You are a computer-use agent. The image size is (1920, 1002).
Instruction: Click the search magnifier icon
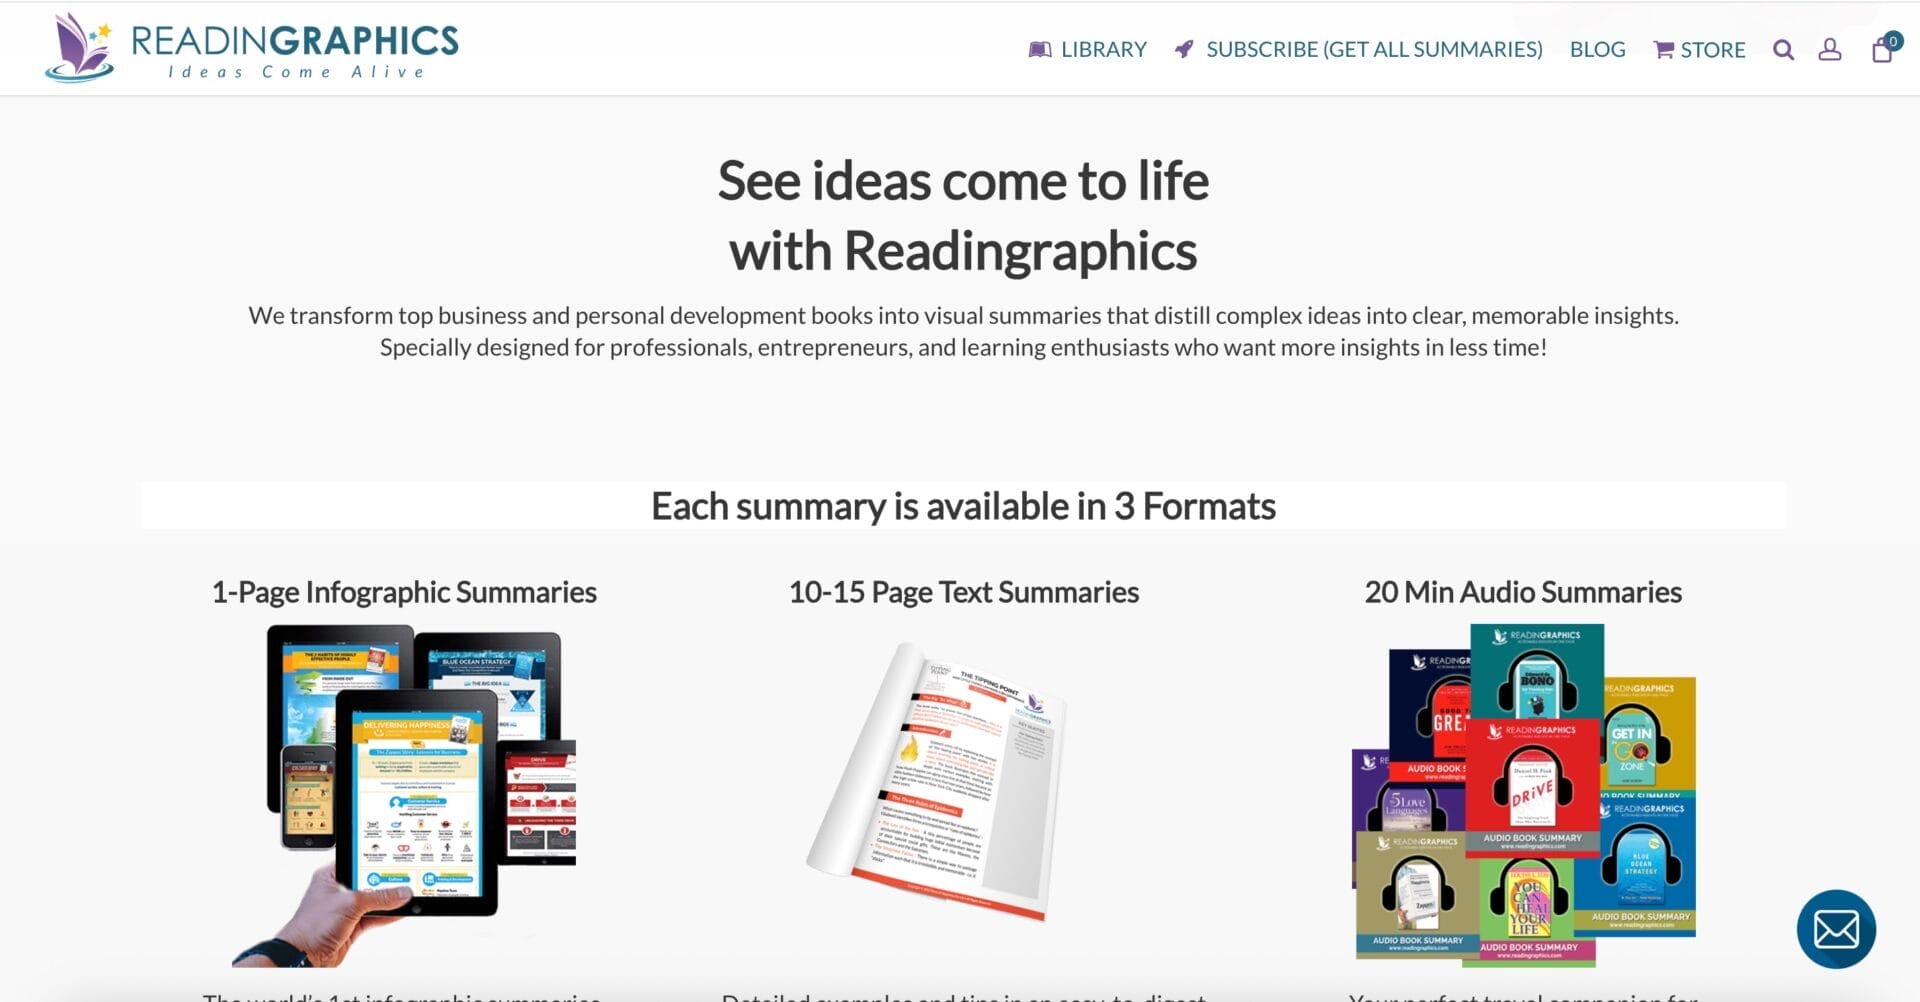coord(1783,50)
